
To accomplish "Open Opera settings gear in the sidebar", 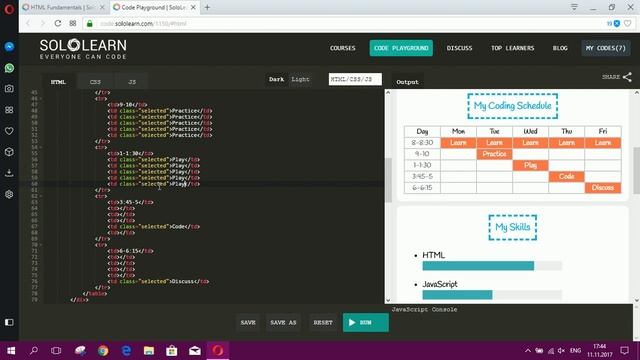I will click(x=9, y=194).
